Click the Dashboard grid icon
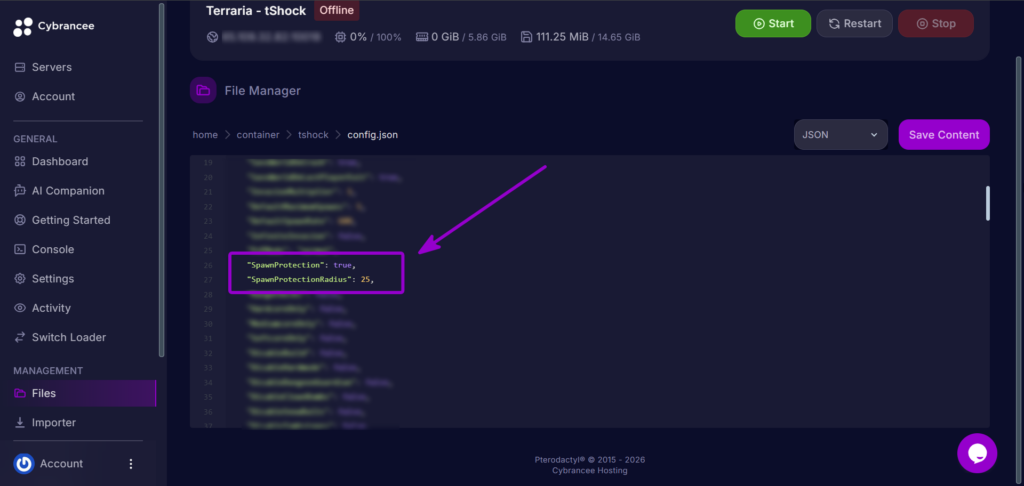 tap(20, 161)
